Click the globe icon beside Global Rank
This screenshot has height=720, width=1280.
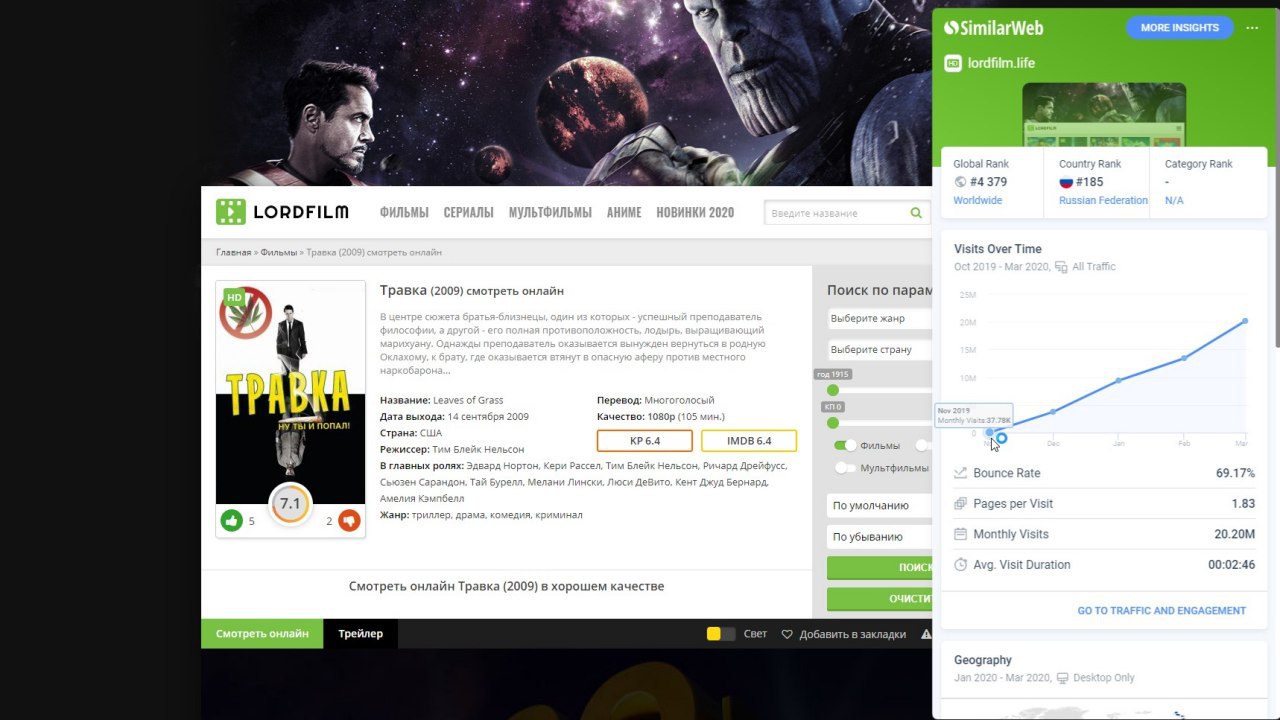960,182
